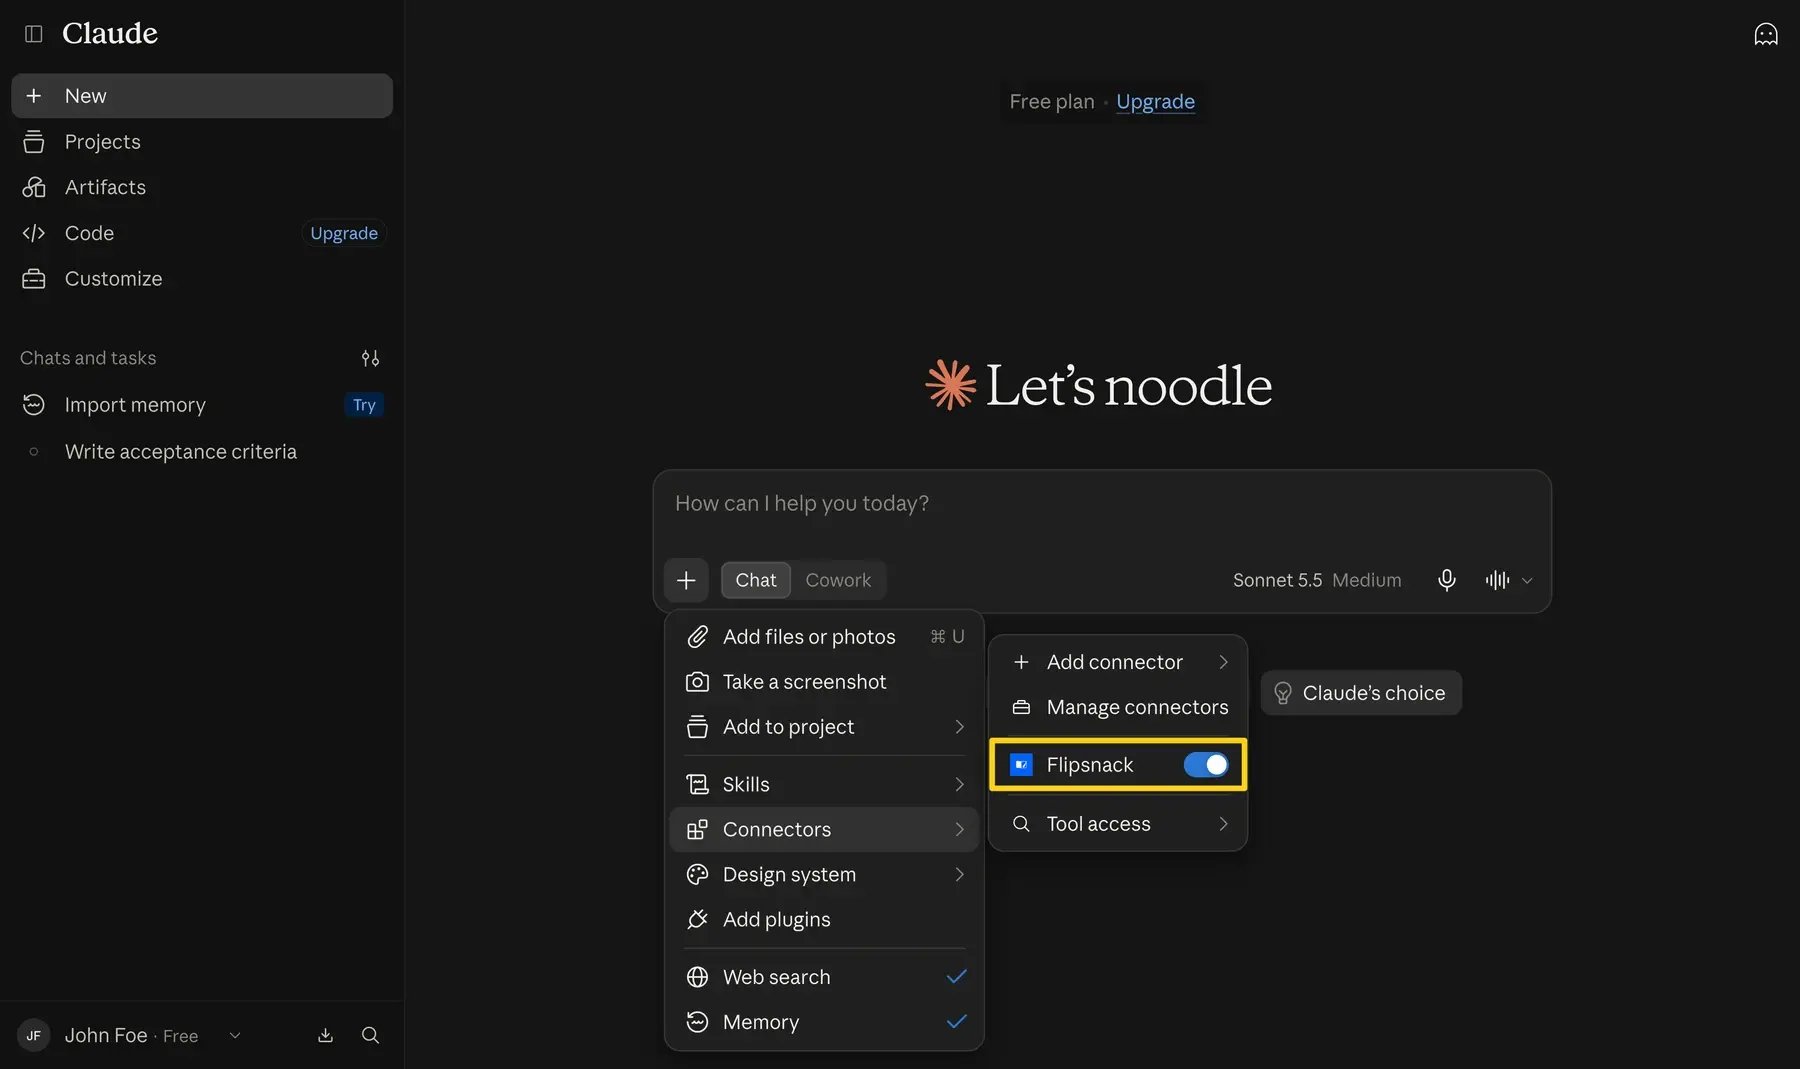Click the message input field

click(1102, 504)
